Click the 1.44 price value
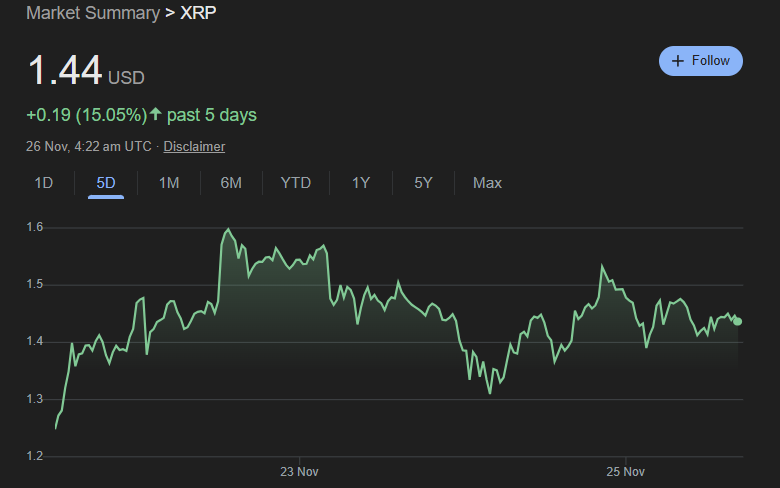The height and width of the screenshot is (488, 780). (x=65, y=70)
